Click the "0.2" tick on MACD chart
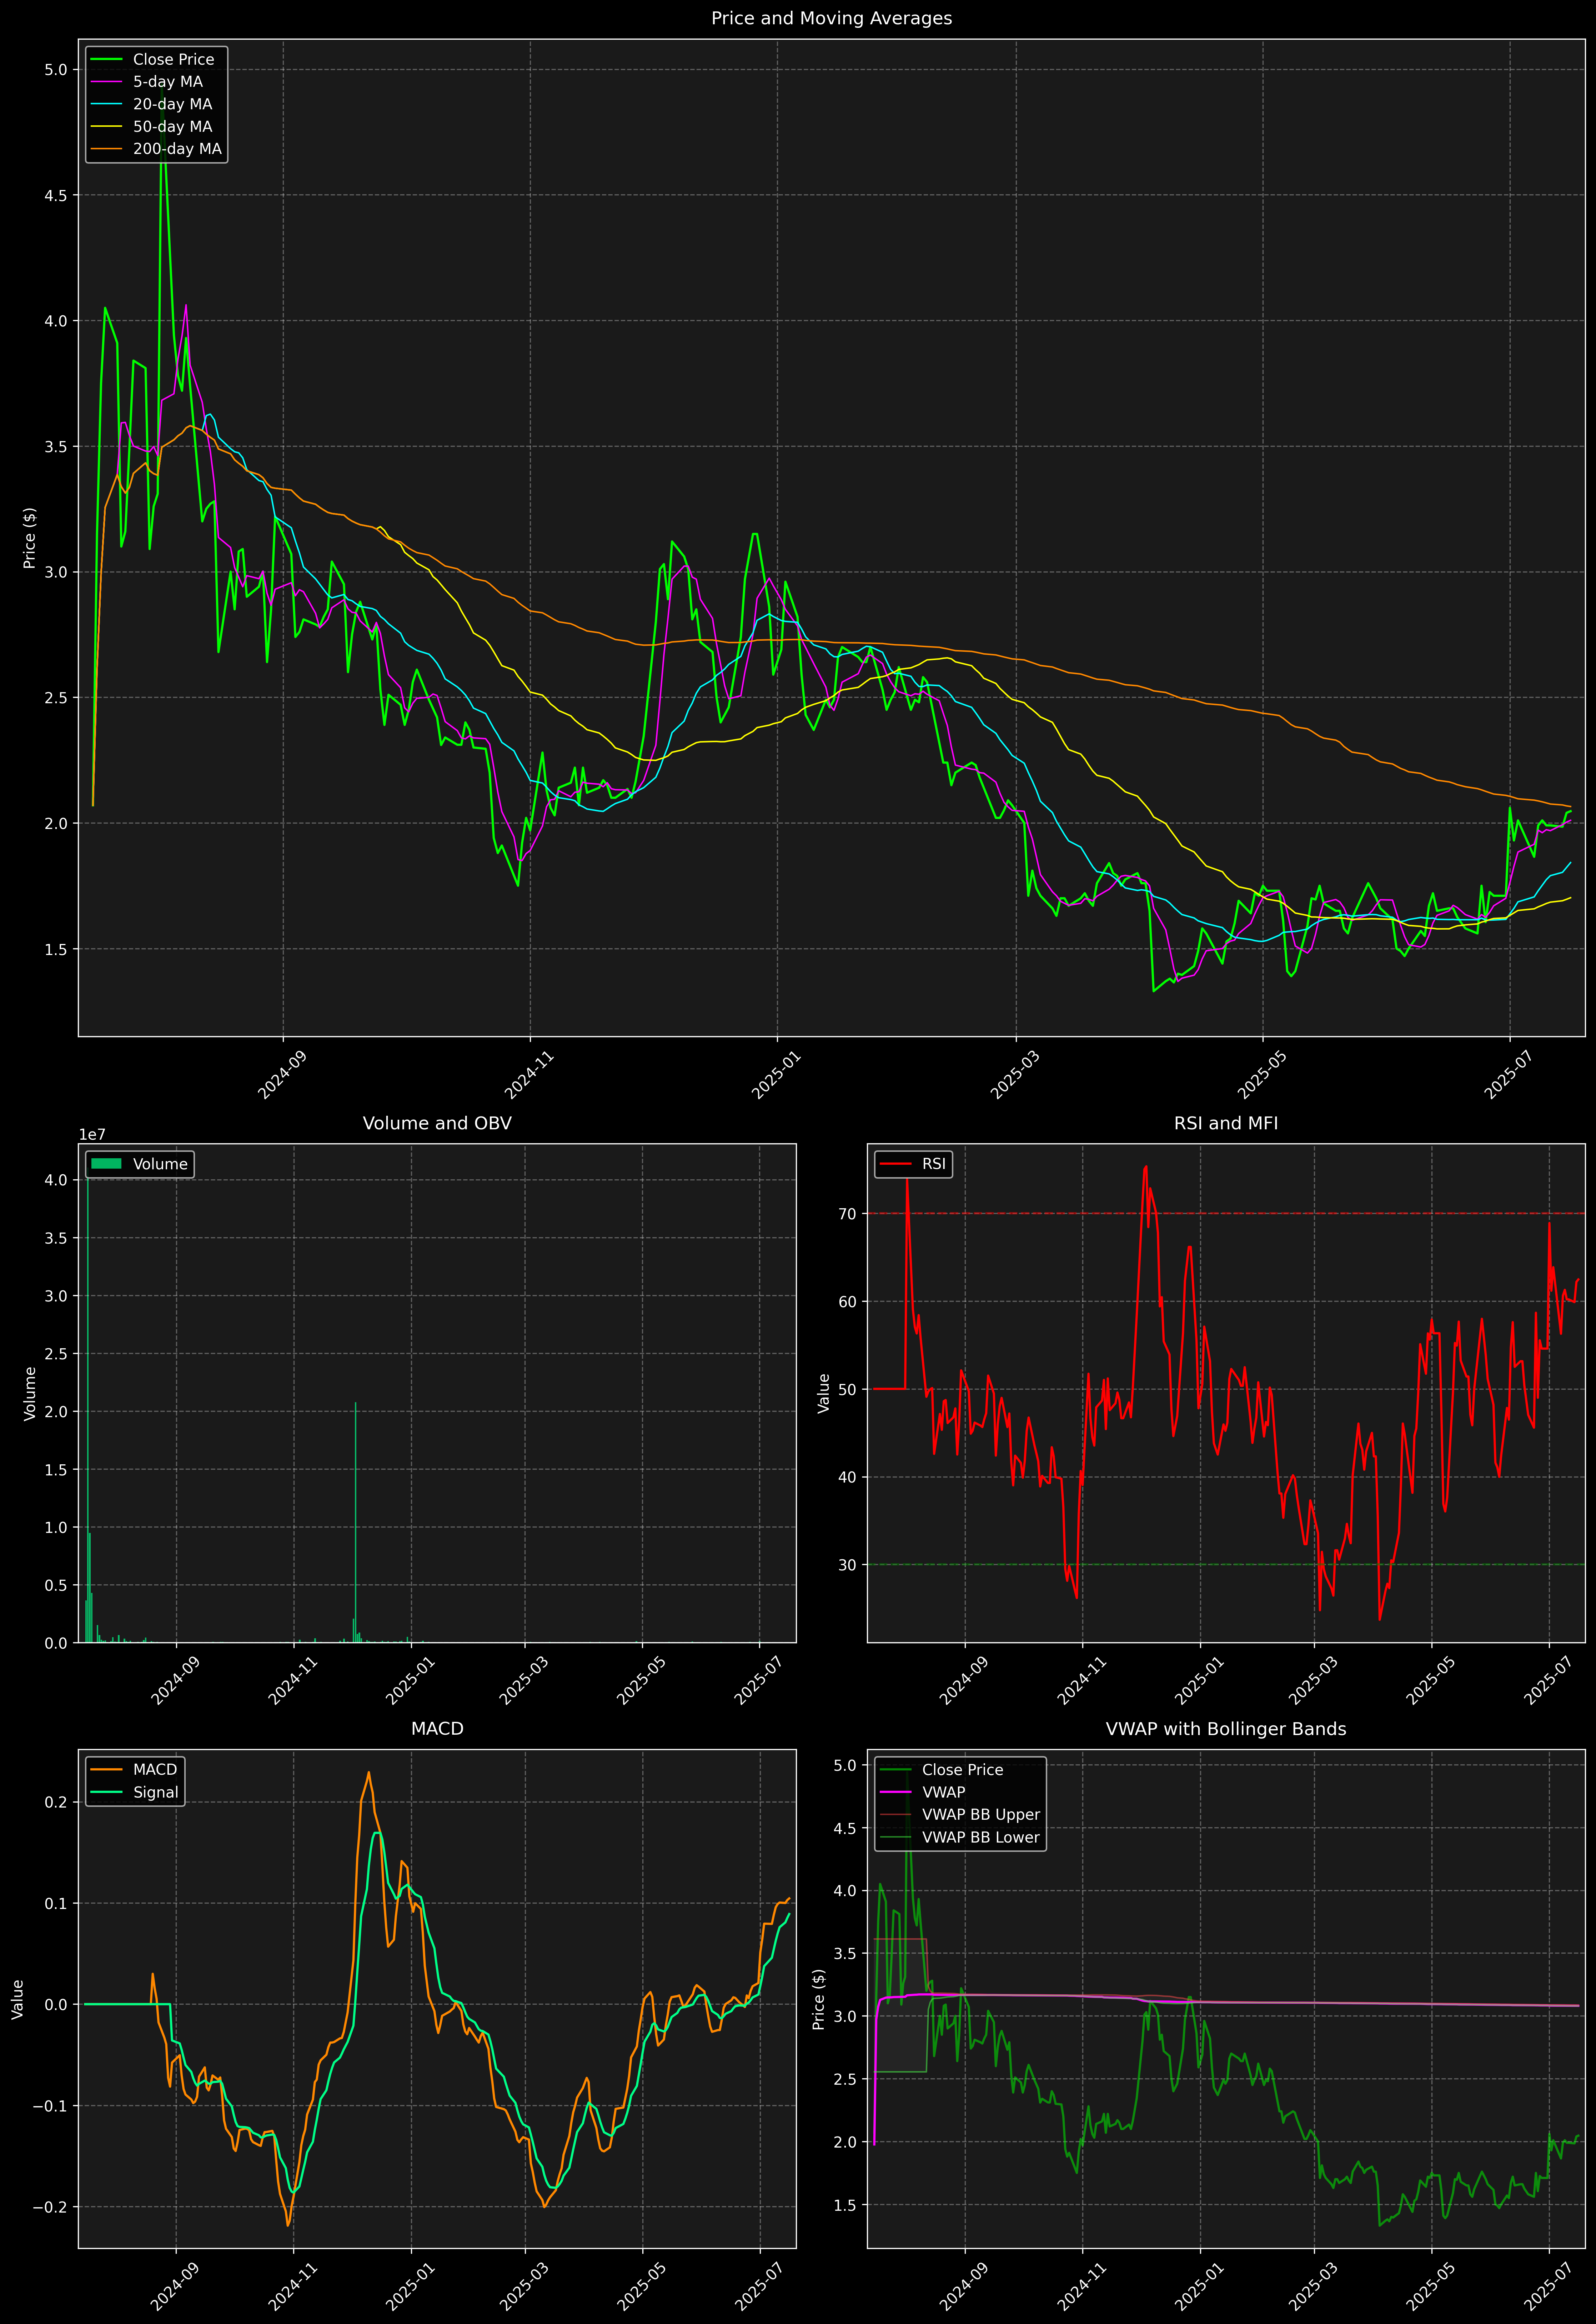The height and width of the screenshot is (2324, 1596). [56, 1802]
